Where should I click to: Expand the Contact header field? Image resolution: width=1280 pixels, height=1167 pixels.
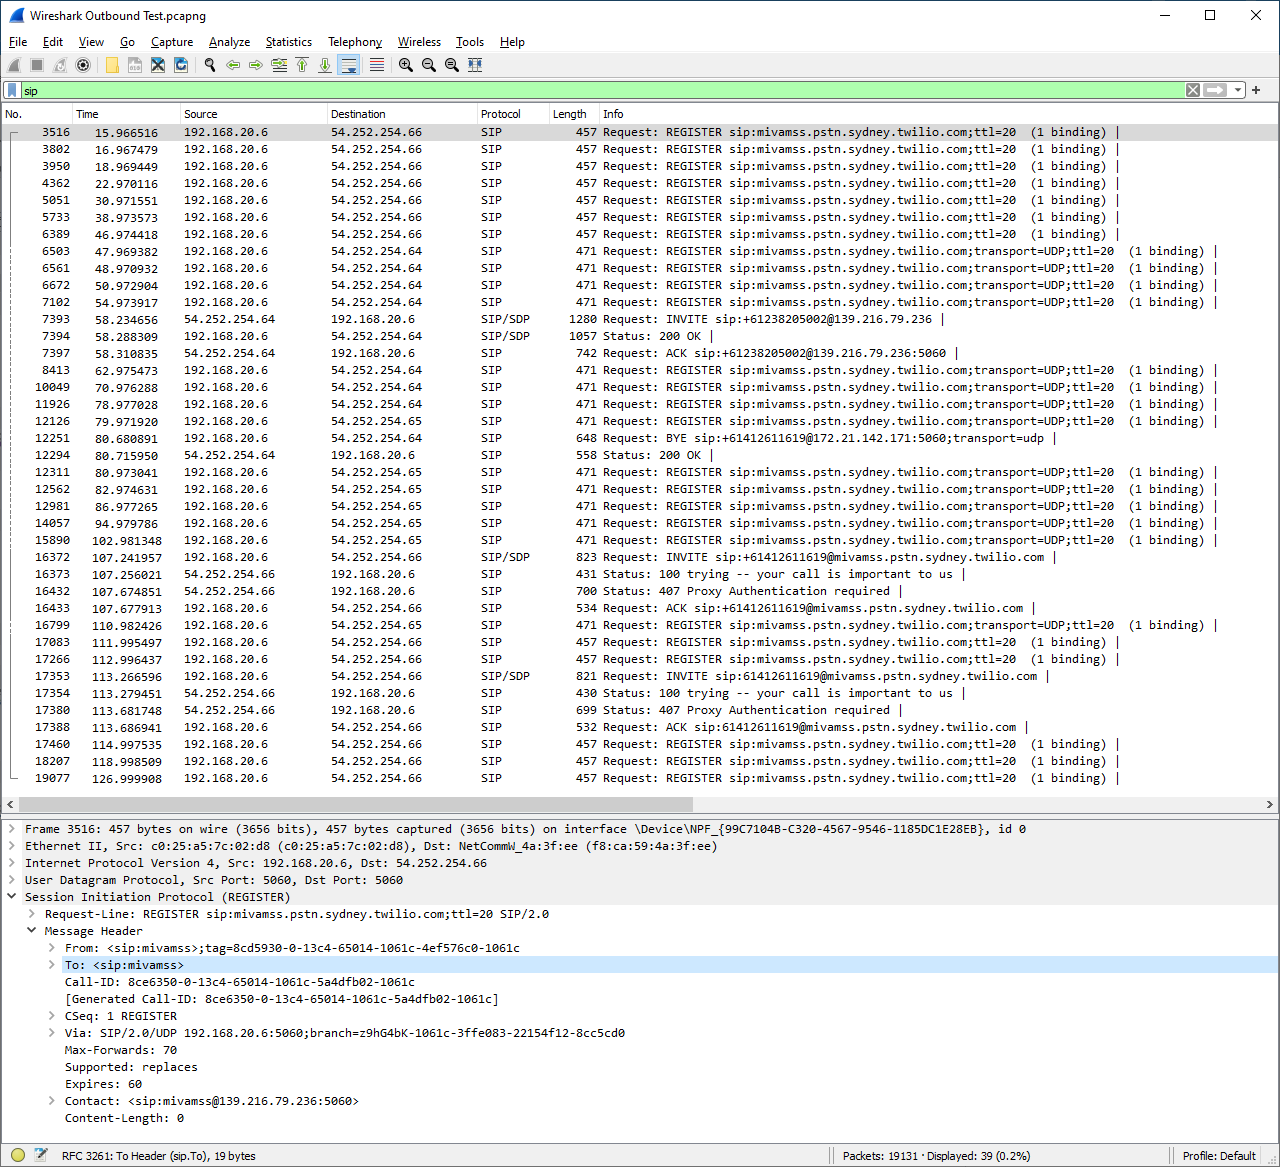[x=52, y=1101]
